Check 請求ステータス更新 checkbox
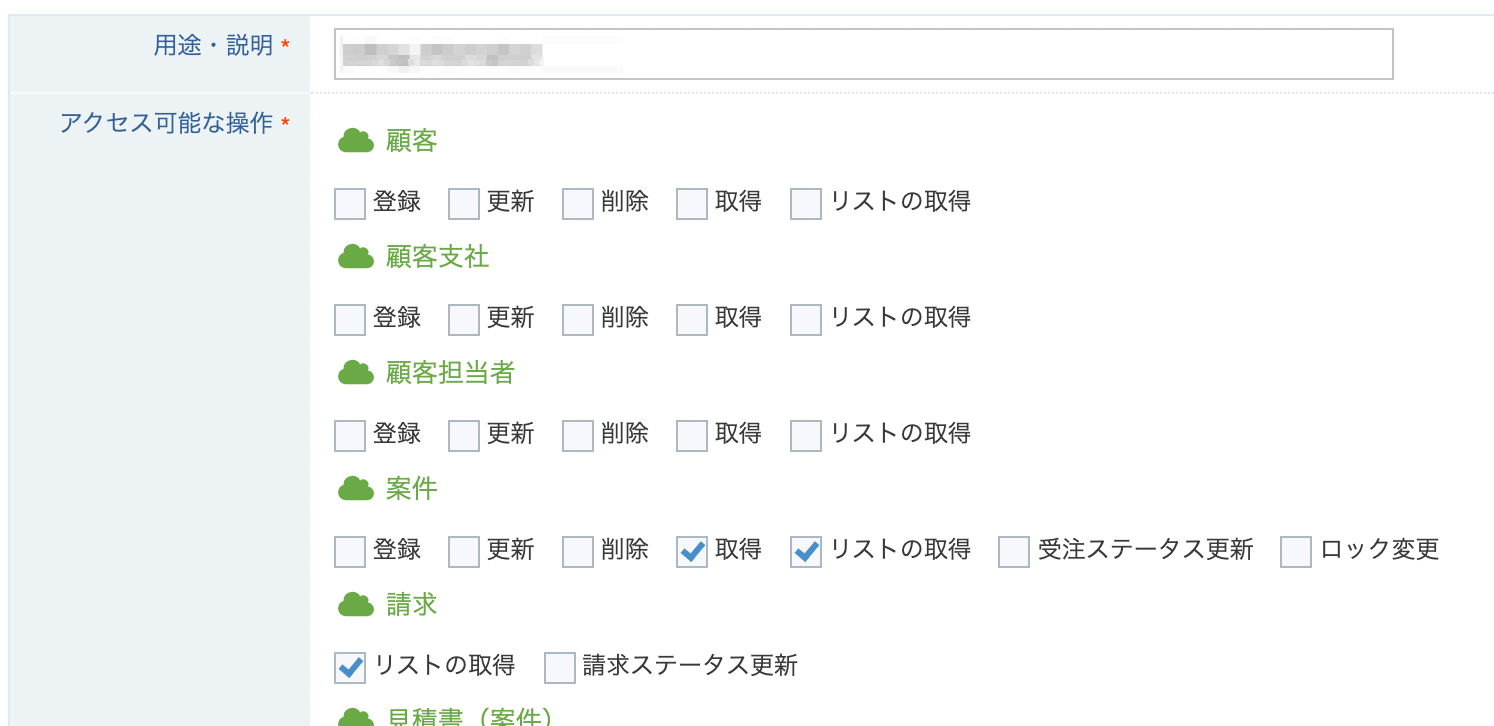Screen dimensions: 1494x726 [x=560, y=668]
